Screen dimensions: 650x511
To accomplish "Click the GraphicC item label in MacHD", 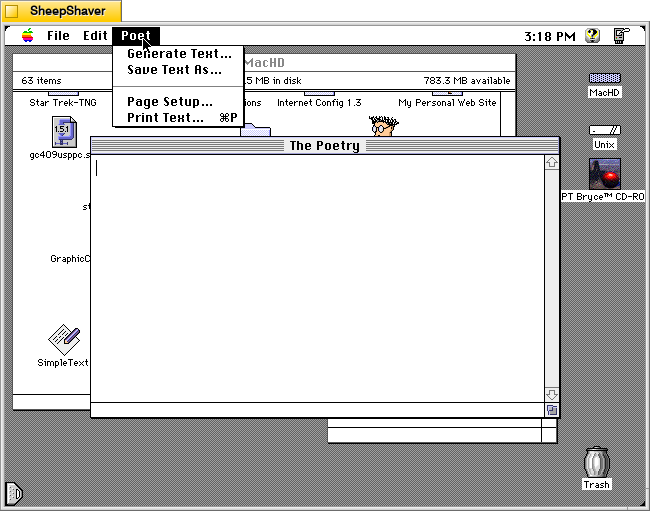I will coord(70,259).
